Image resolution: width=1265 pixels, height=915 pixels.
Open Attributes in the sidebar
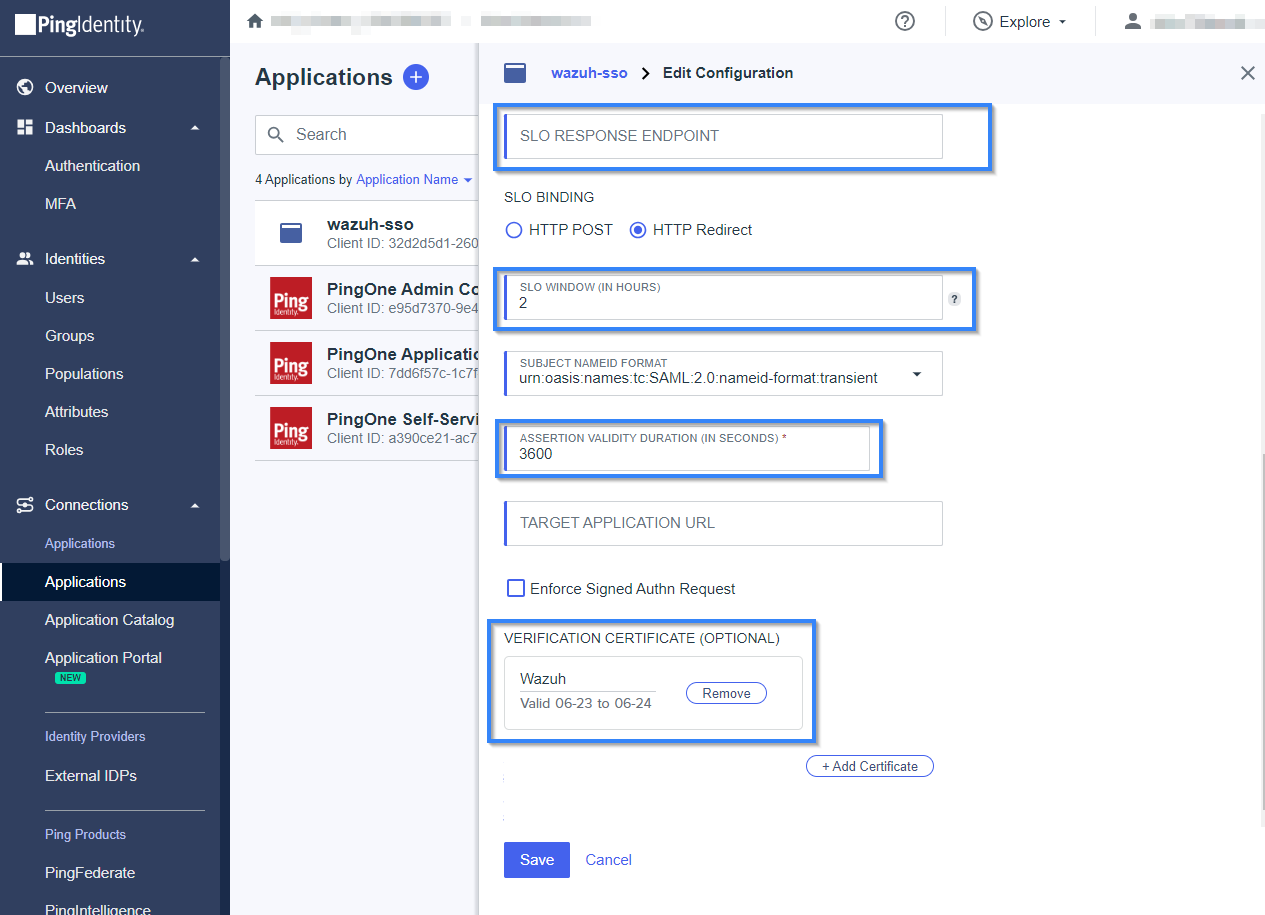76,412
